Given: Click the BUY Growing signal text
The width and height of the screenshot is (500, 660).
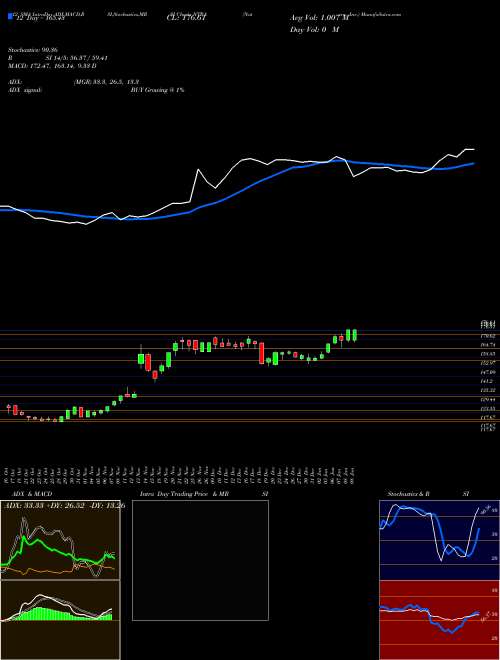Looking at the screenshot, I should (157, 90).
